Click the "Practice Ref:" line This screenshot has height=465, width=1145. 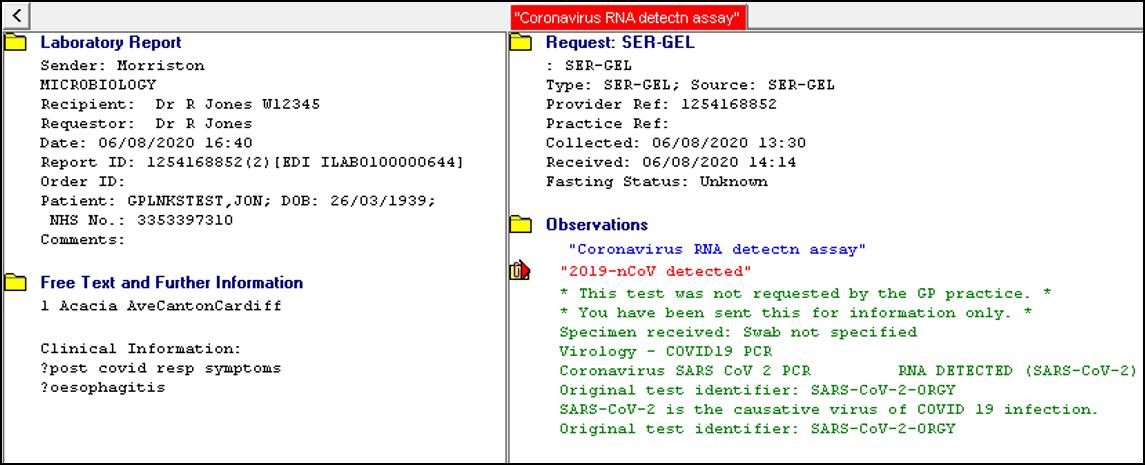click(608, 123)
